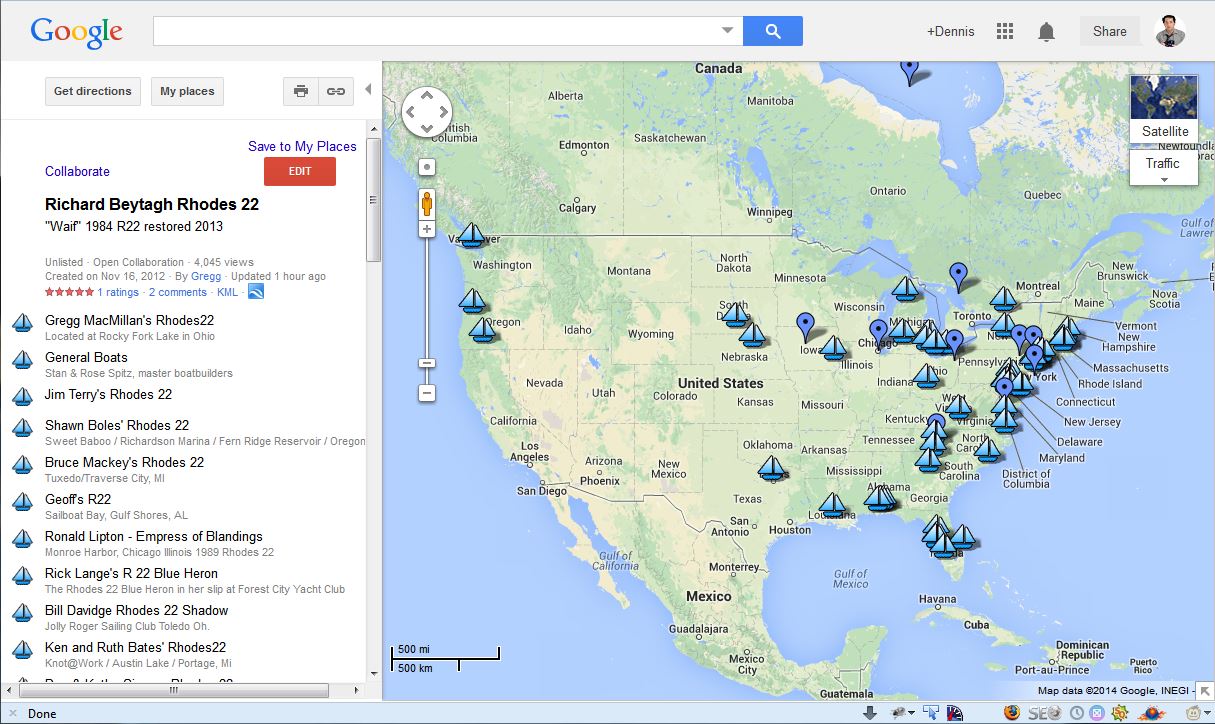Open the 2 comments link
This screenshot has width=1215, height=724.
(178, 292)
